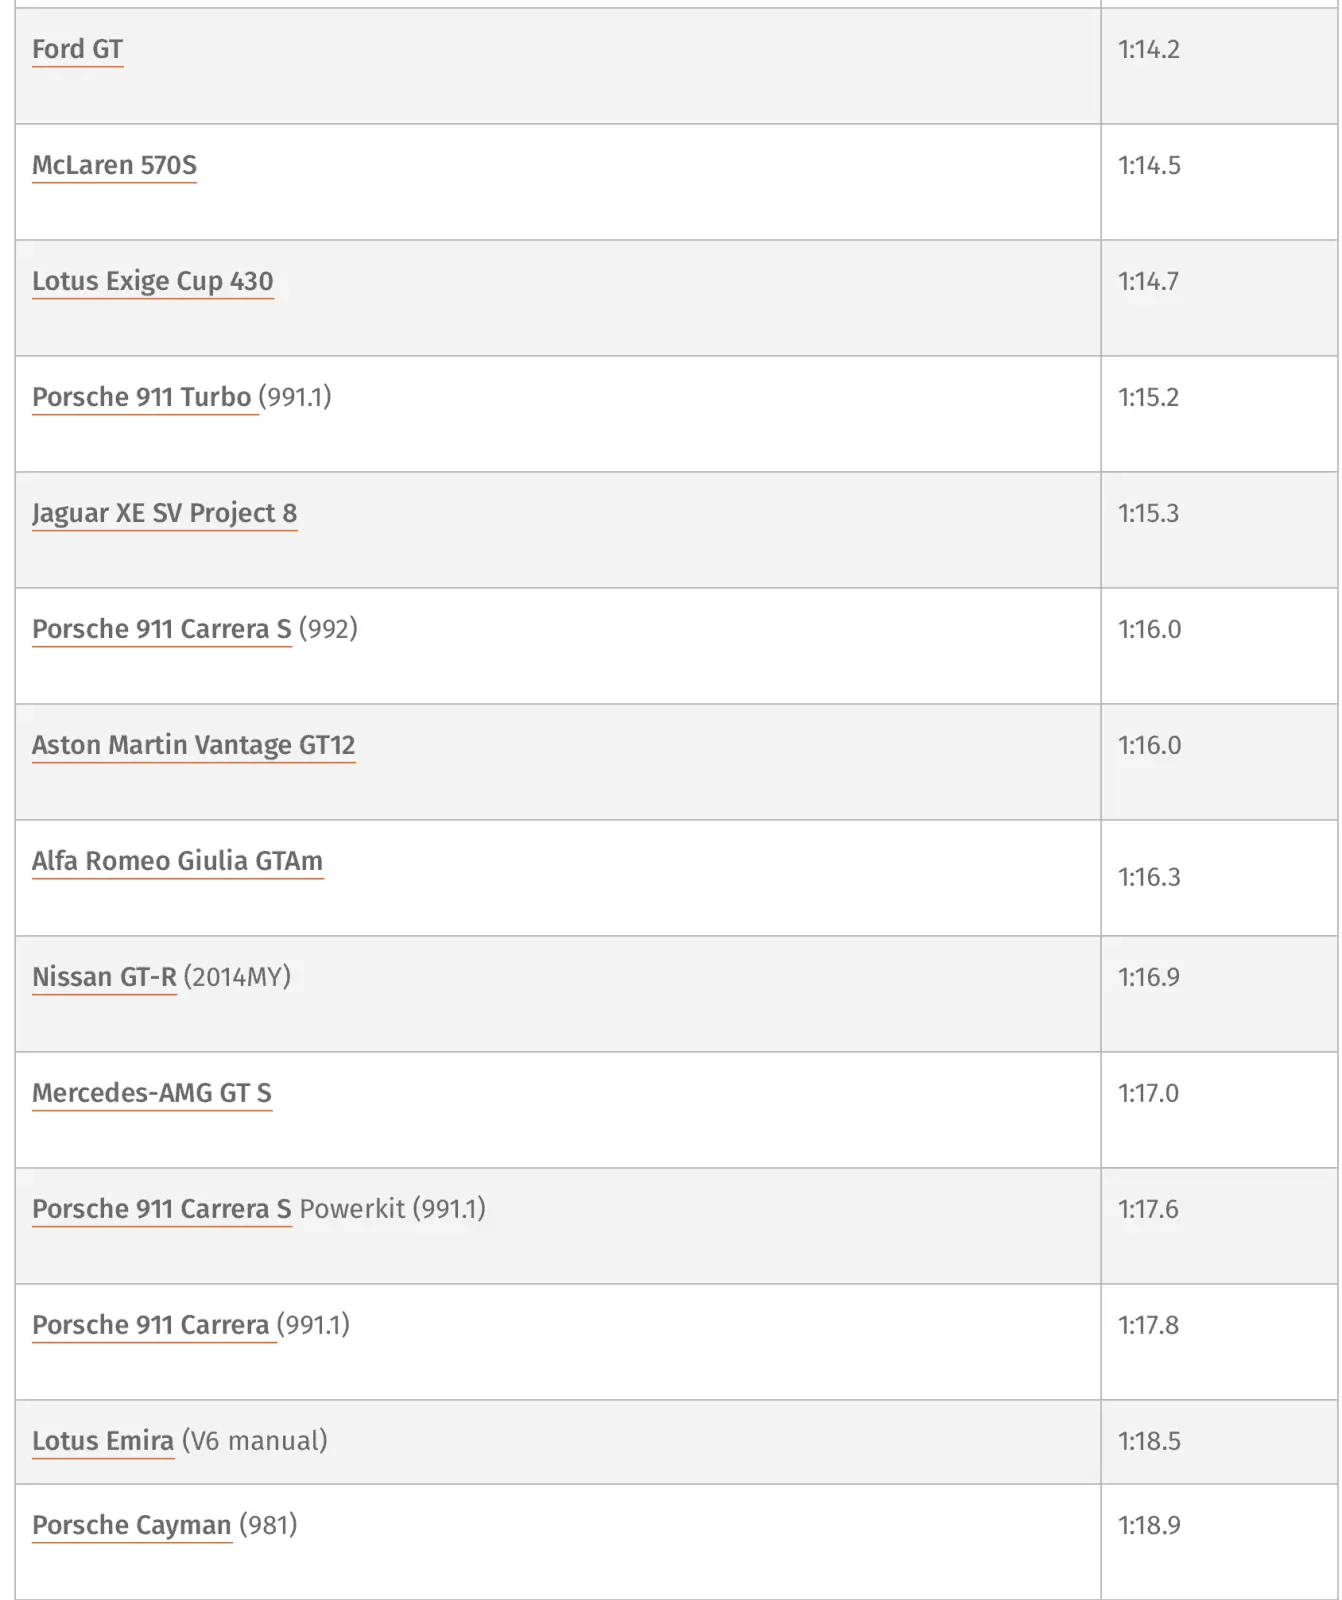Click the Porsche Cayman link
This screenshot has height=1600, width=1342.
131,1526
